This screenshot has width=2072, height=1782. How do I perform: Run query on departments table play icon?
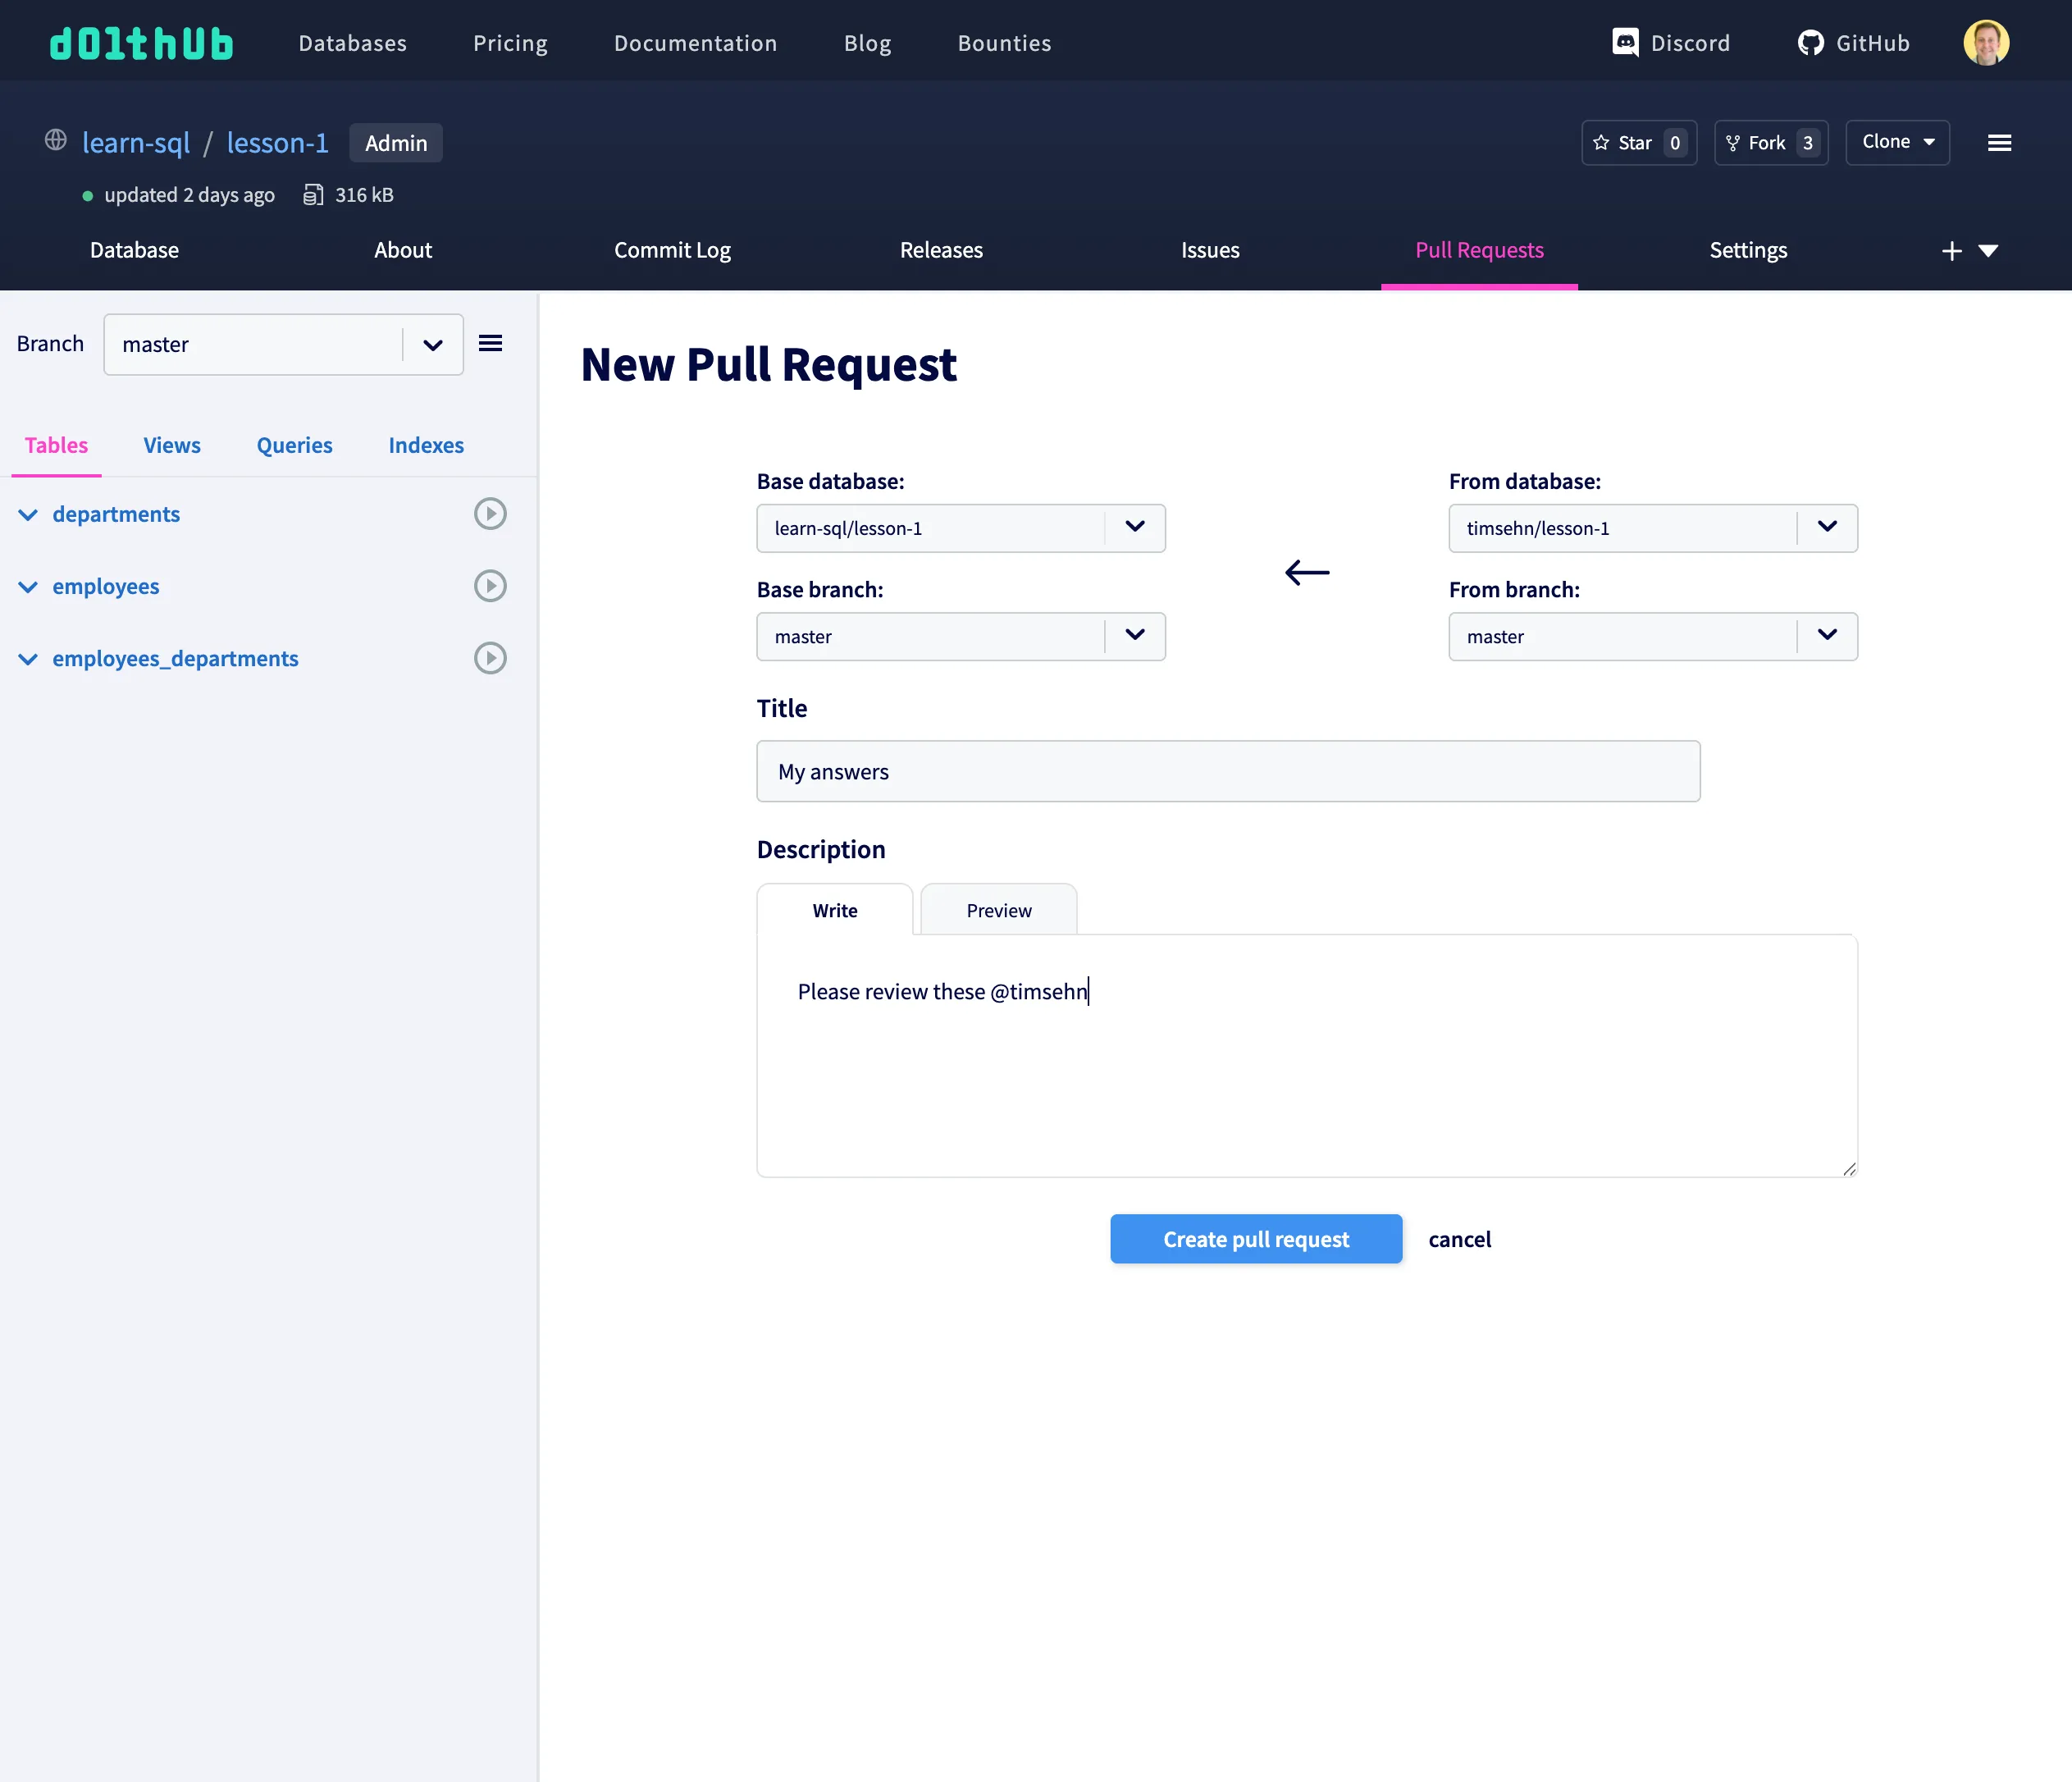click(x=490, y=514)
